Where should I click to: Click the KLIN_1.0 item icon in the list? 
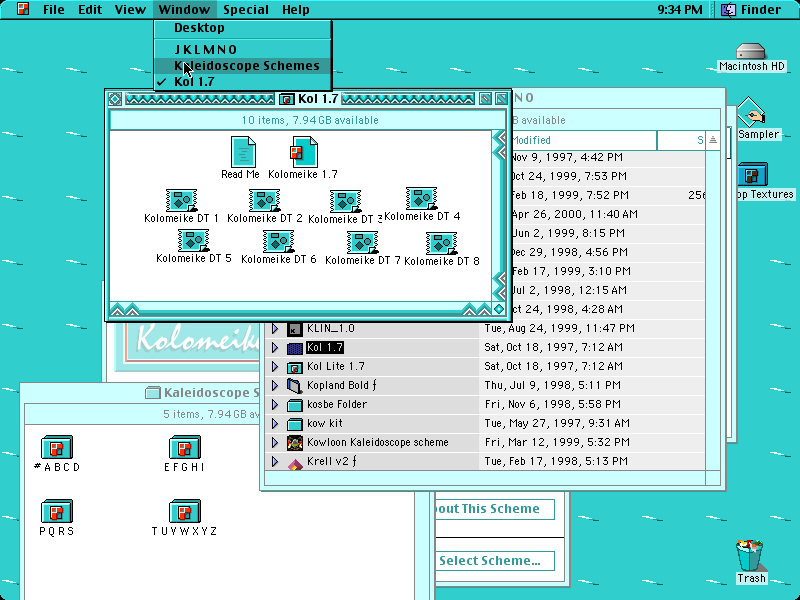pos(294,329)
